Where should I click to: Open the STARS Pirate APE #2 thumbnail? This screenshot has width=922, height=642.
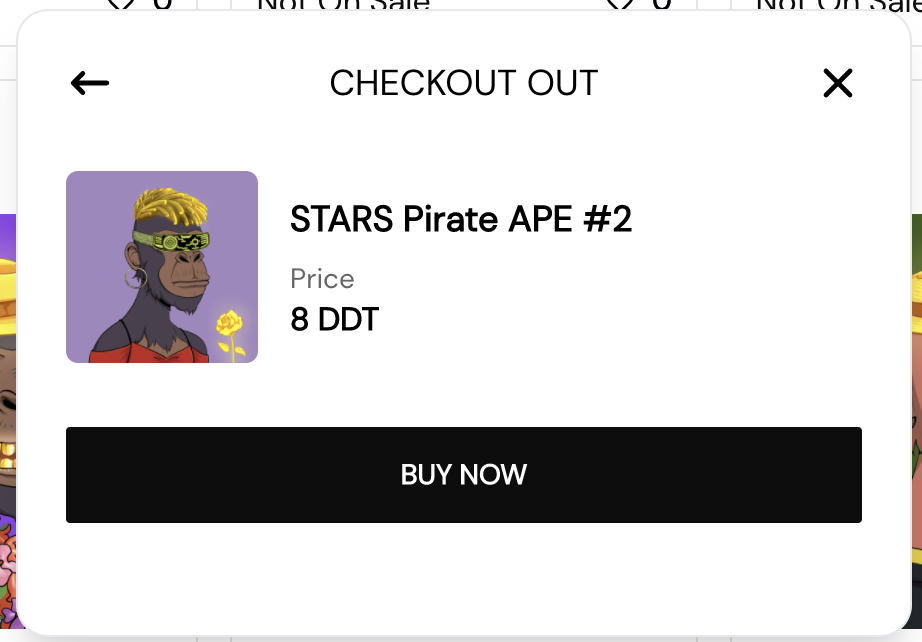162,267
